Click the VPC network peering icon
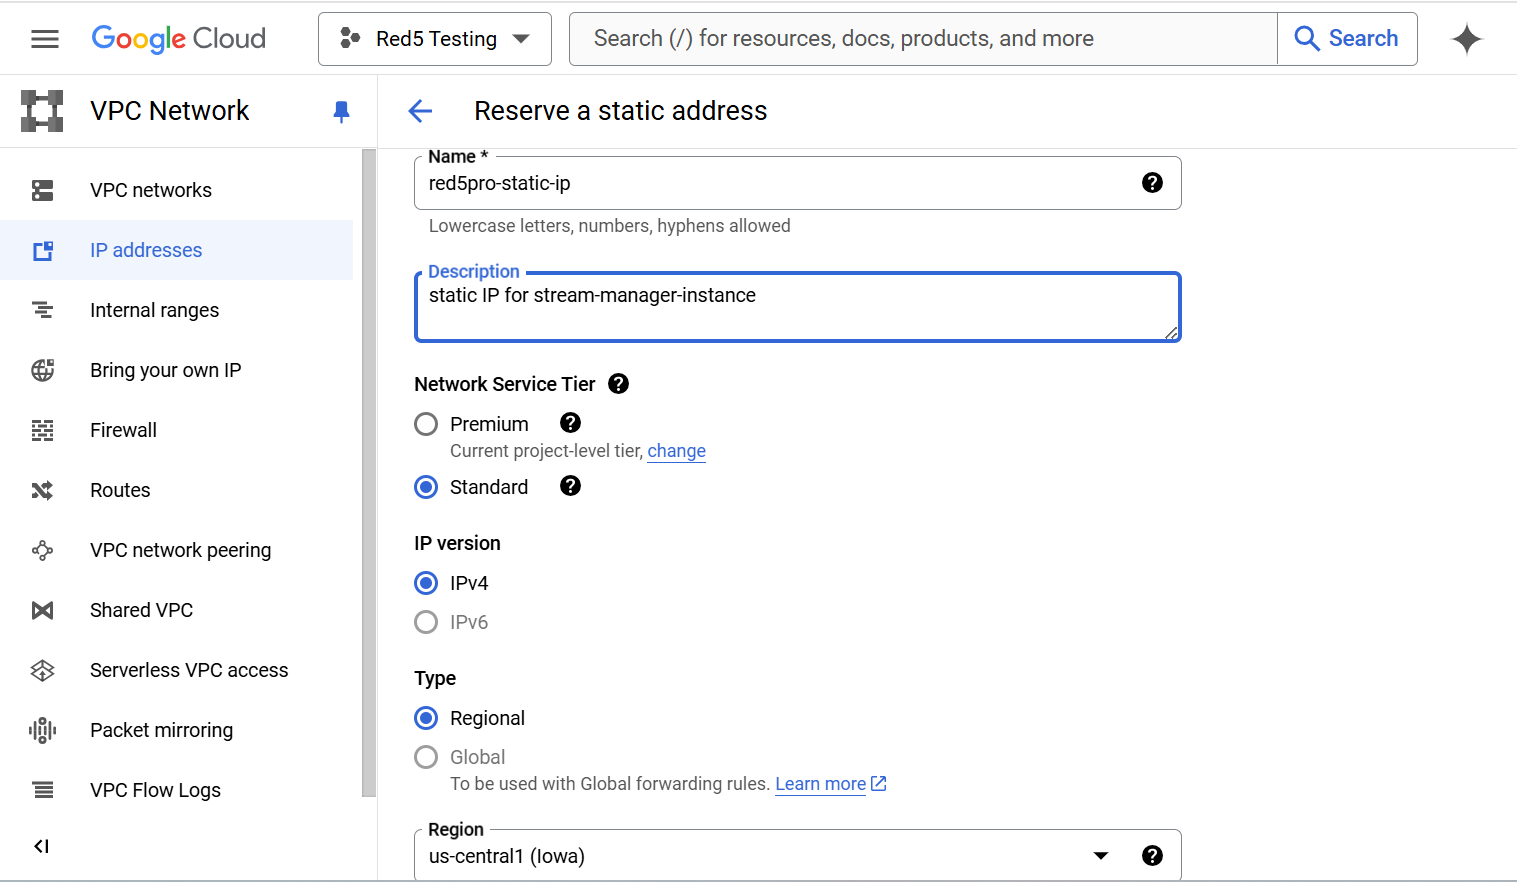The height and width of the screenshot is (882, 1517). 42,550
